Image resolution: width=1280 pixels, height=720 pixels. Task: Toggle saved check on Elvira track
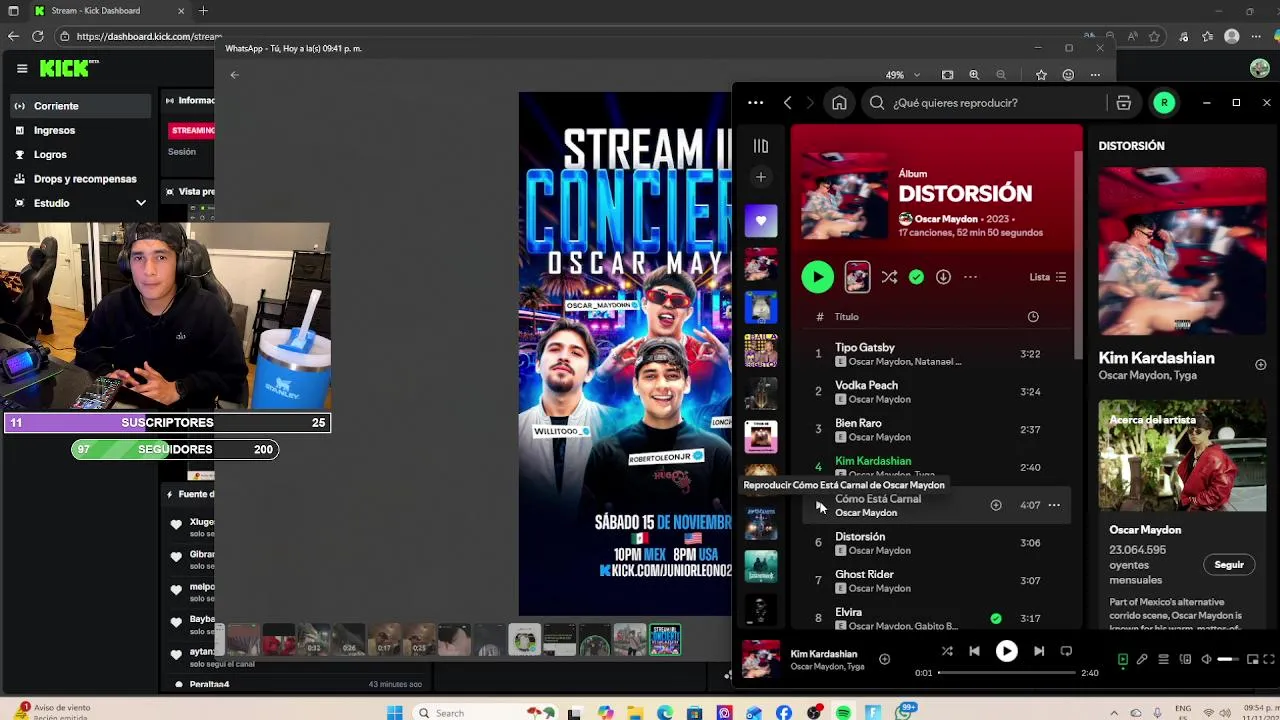[x=996, y=618]
